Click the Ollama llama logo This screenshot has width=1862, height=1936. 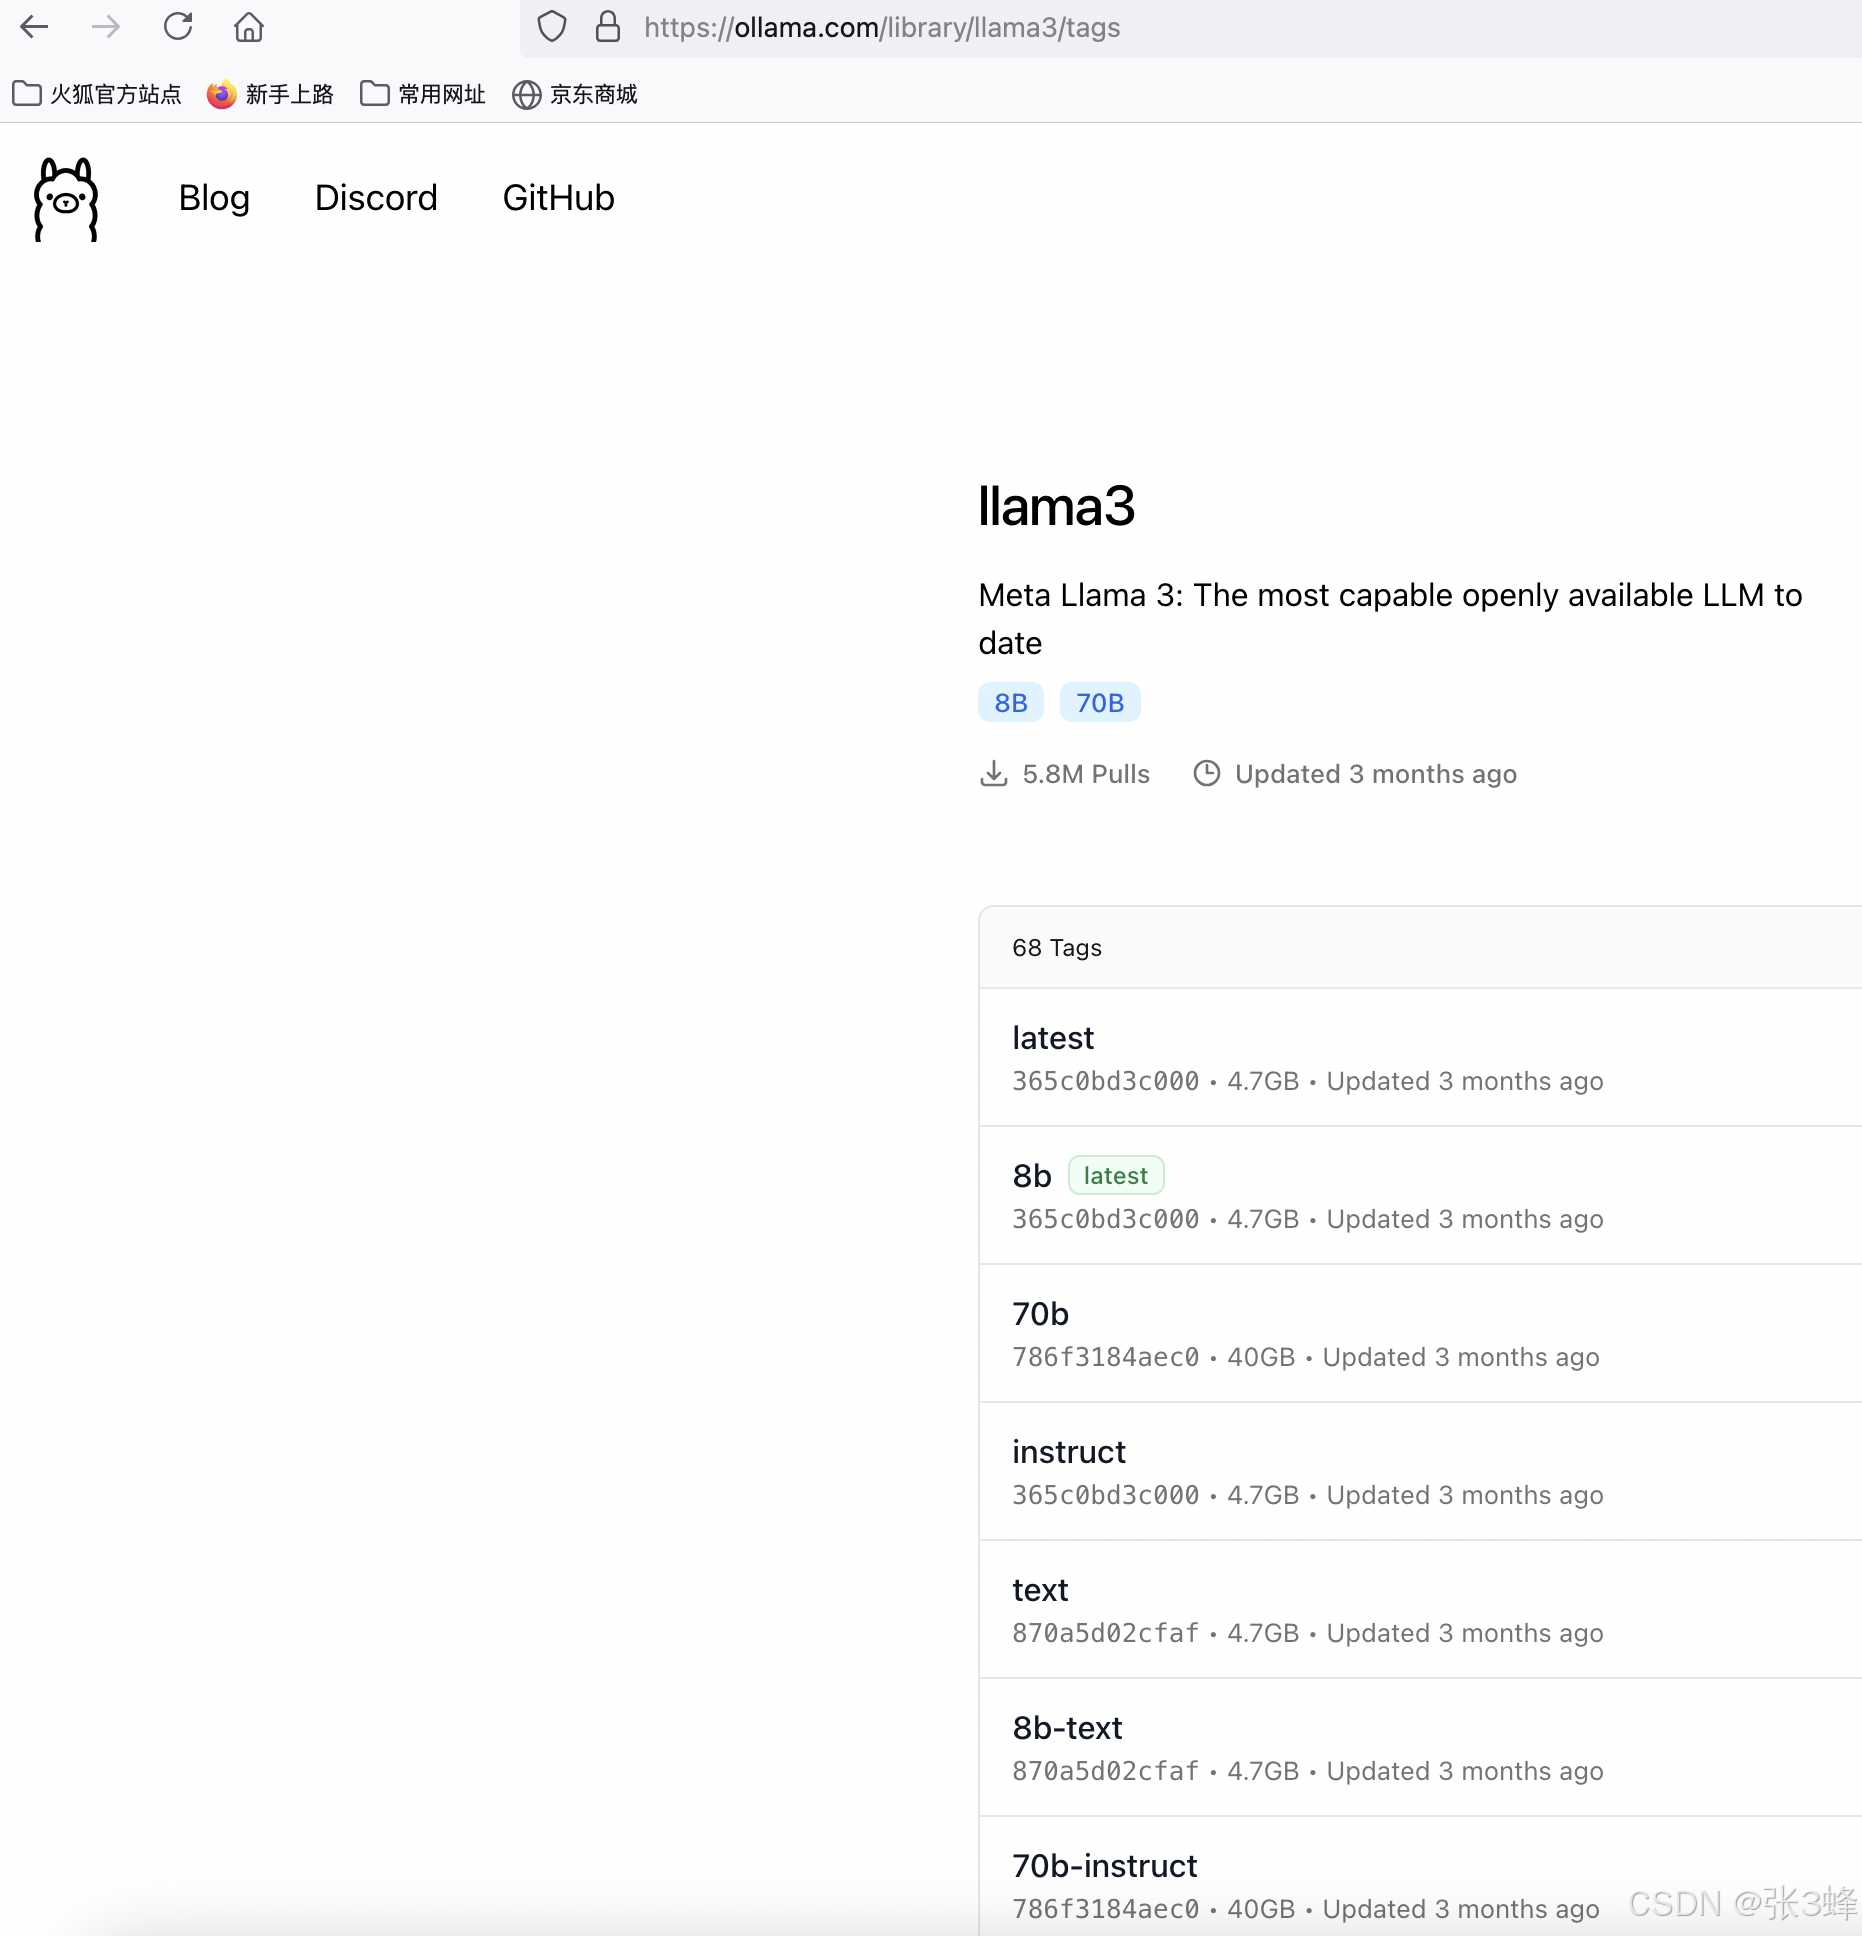pos(66,199)
